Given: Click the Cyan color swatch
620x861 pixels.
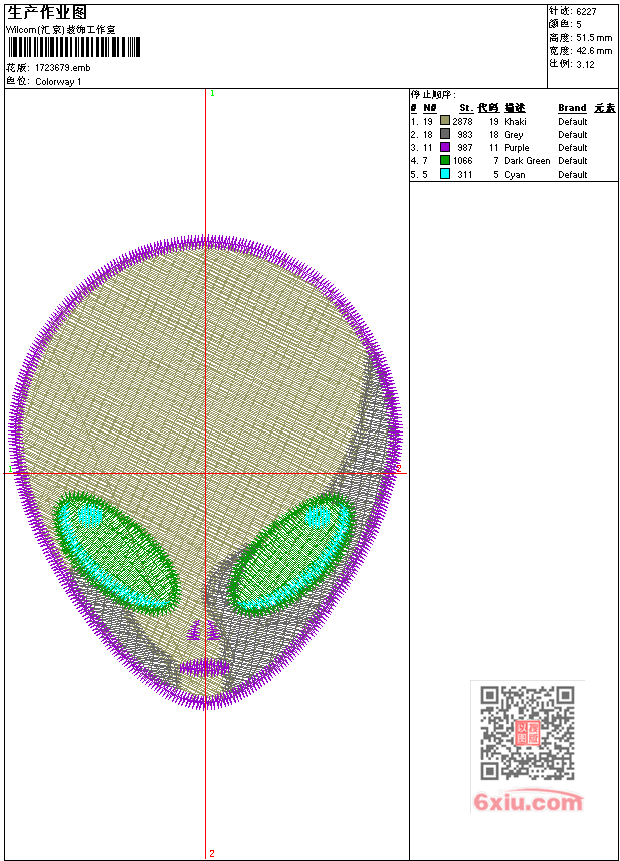Looking at the screenshot, I should tap(445, 174).
